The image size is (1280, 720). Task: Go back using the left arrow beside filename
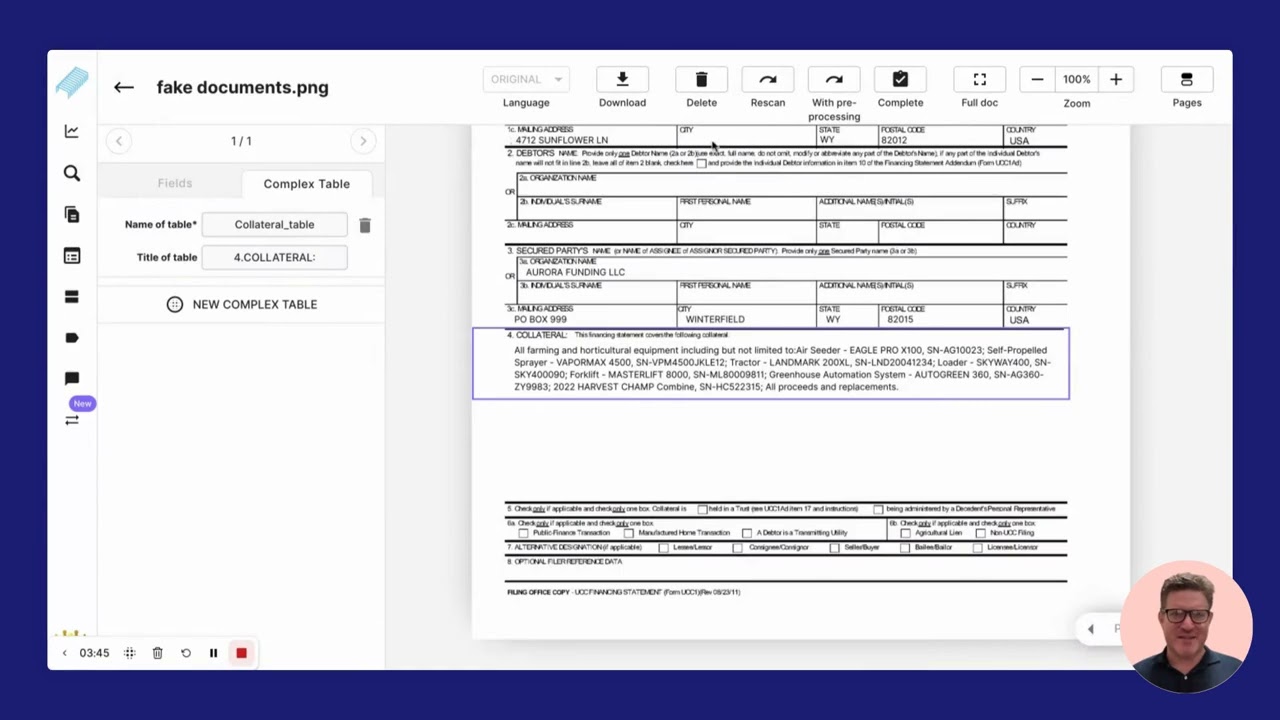coord(123,87)
